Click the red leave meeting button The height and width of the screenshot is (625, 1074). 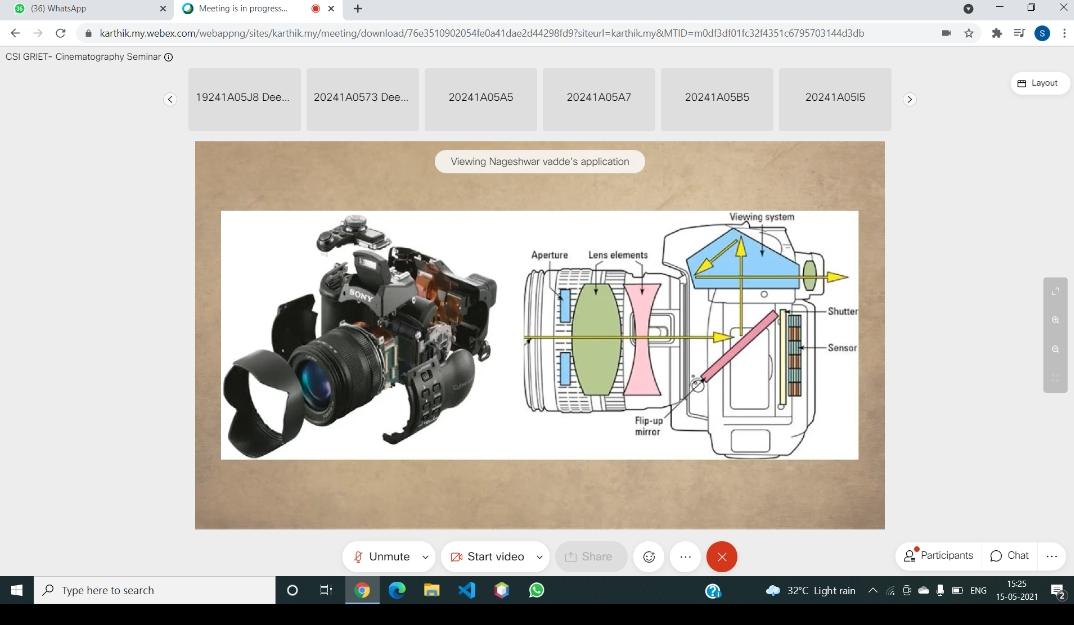(x=721, y=557)
